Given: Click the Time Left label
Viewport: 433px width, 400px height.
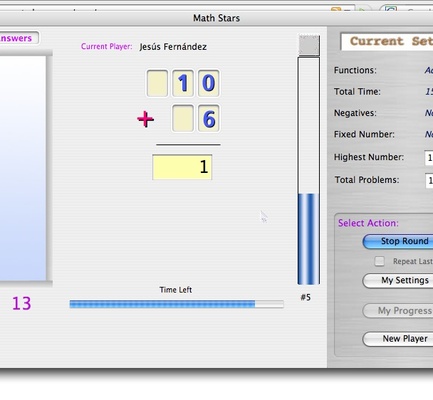Looking at the screenshot, I should (x=176, y=290).
